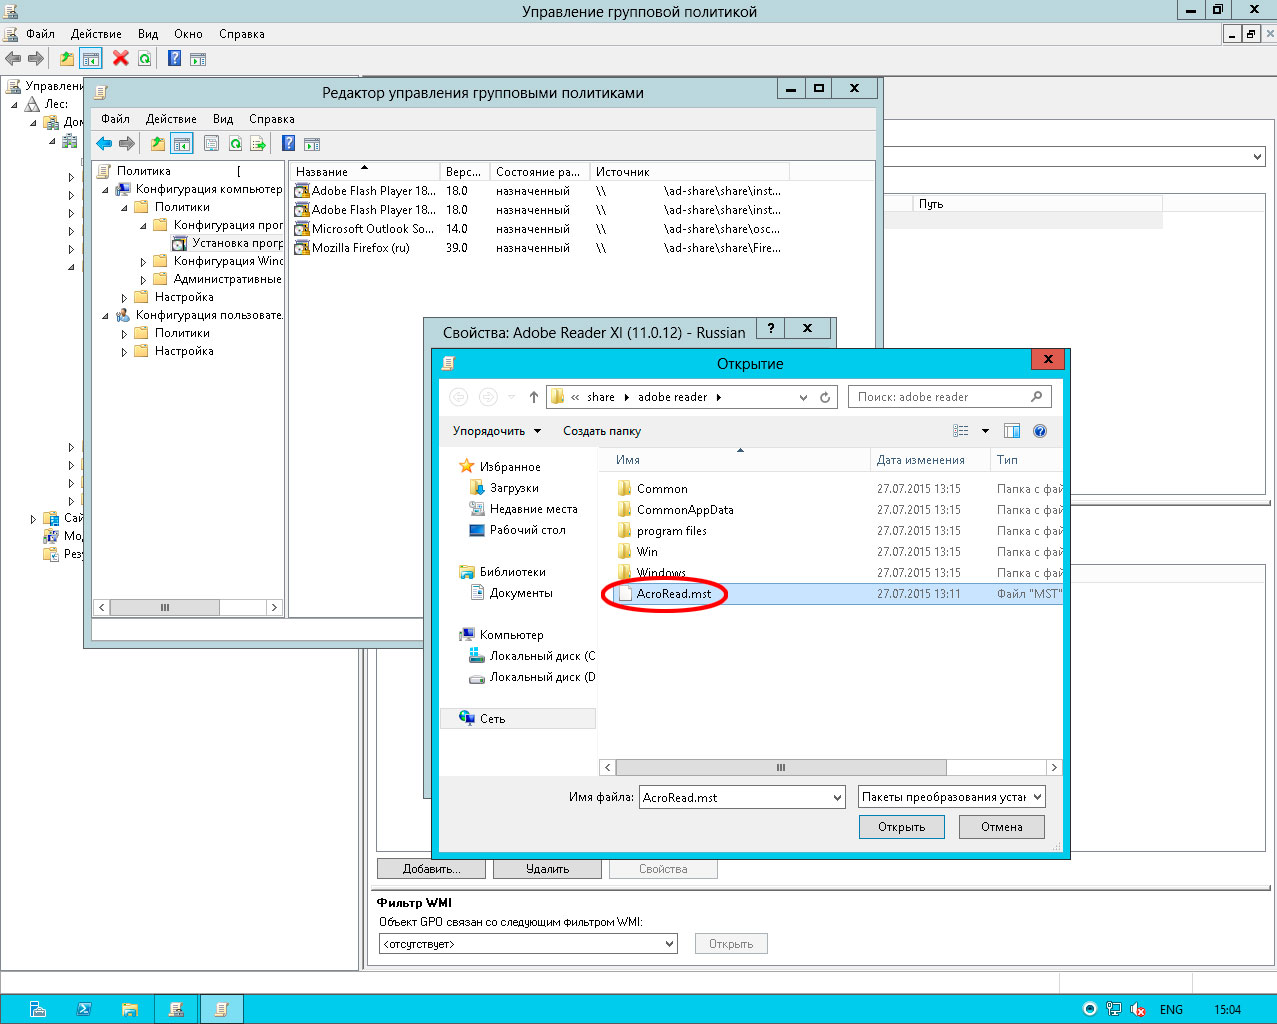The height and width of the screenshot is (1024, 1277).
Task: Select Установка программ tree item
Action: tap(227, 243)
